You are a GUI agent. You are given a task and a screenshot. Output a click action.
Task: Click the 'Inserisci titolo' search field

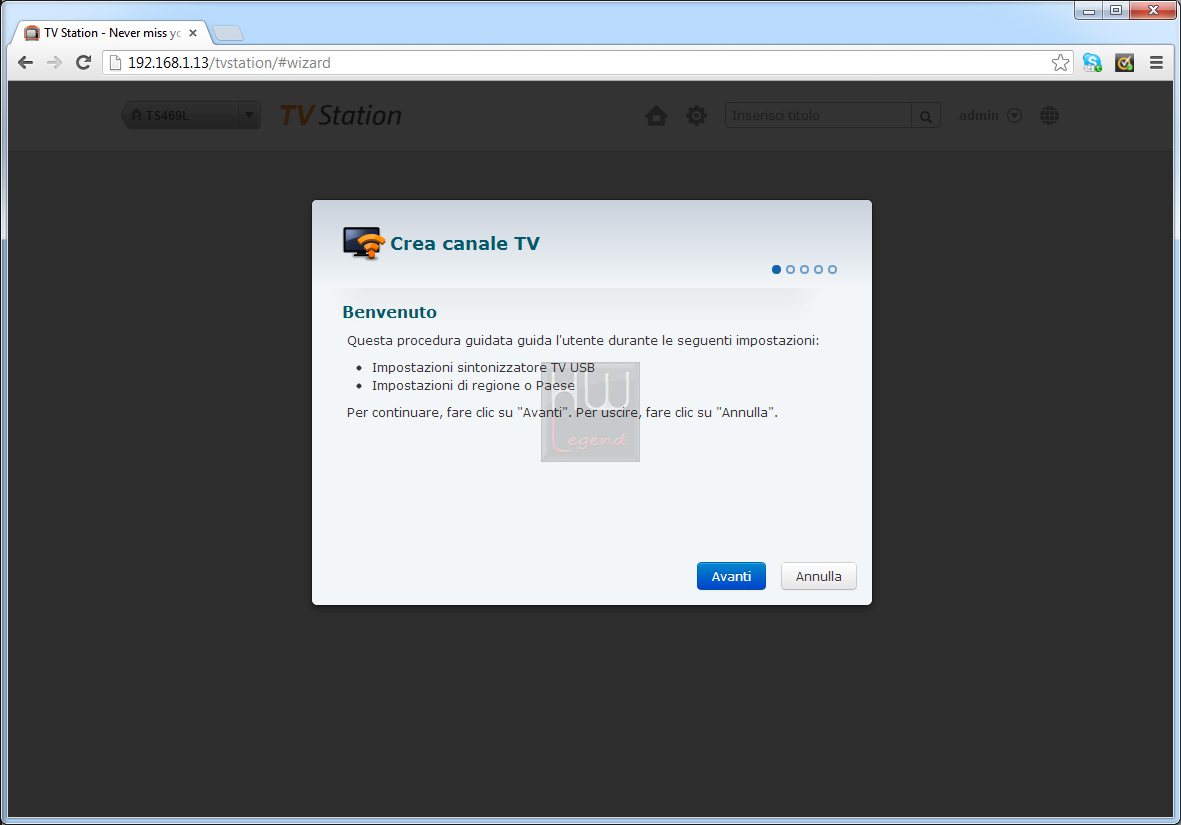coord(818,116)
